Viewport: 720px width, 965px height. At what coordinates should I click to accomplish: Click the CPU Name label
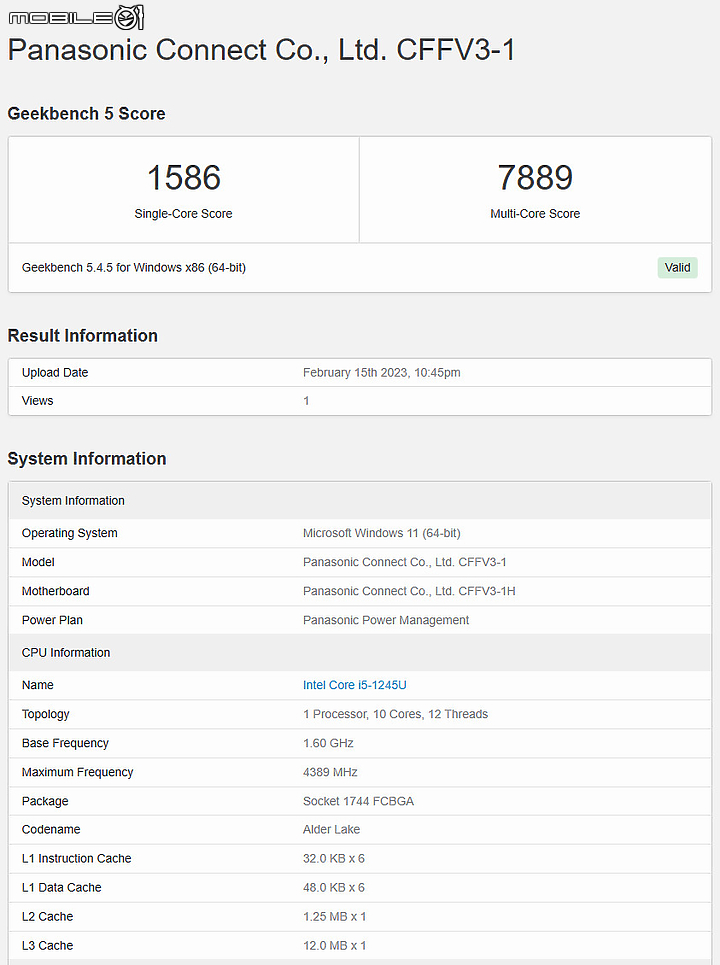coord(38,685)
